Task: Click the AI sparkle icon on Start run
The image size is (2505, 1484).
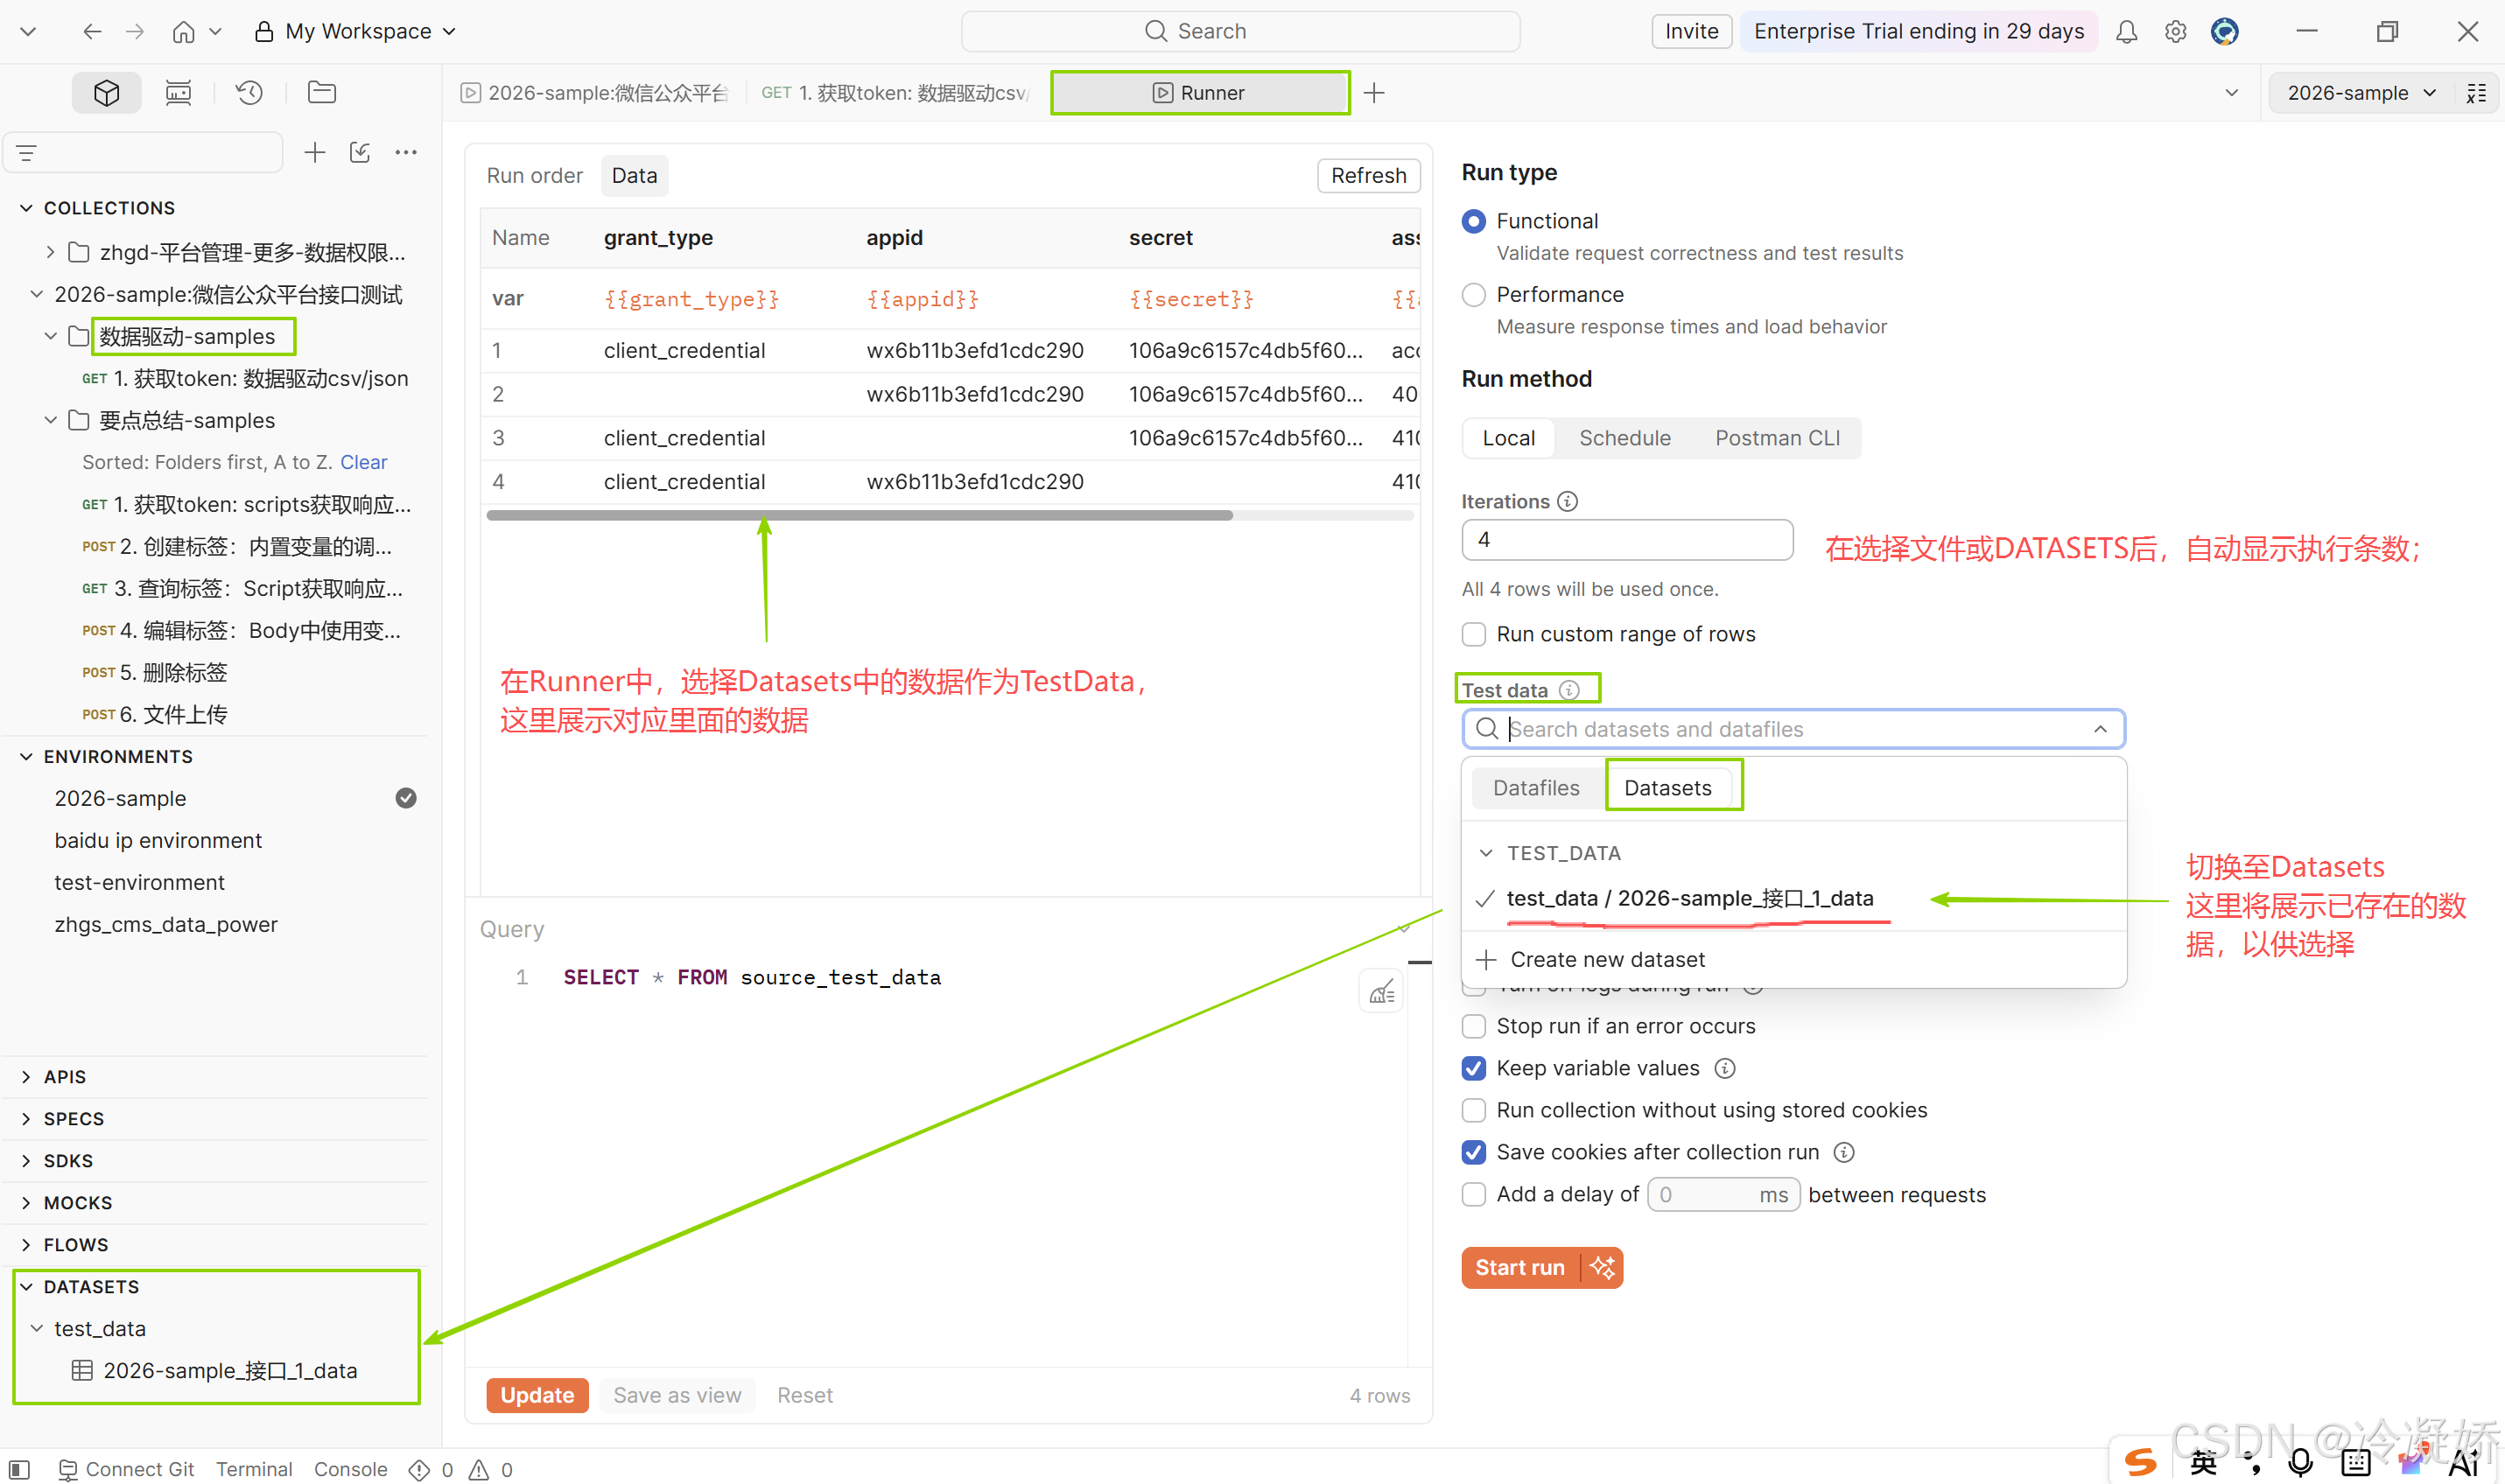Action: pos(1602,1268)
